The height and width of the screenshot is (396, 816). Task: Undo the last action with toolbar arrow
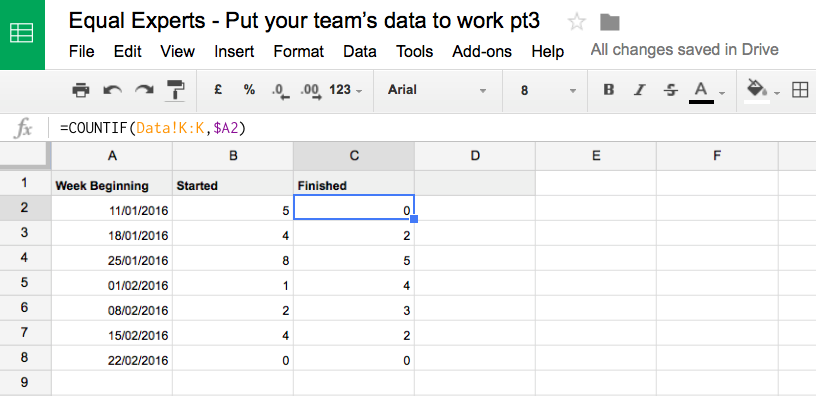(x=112, y=90)
